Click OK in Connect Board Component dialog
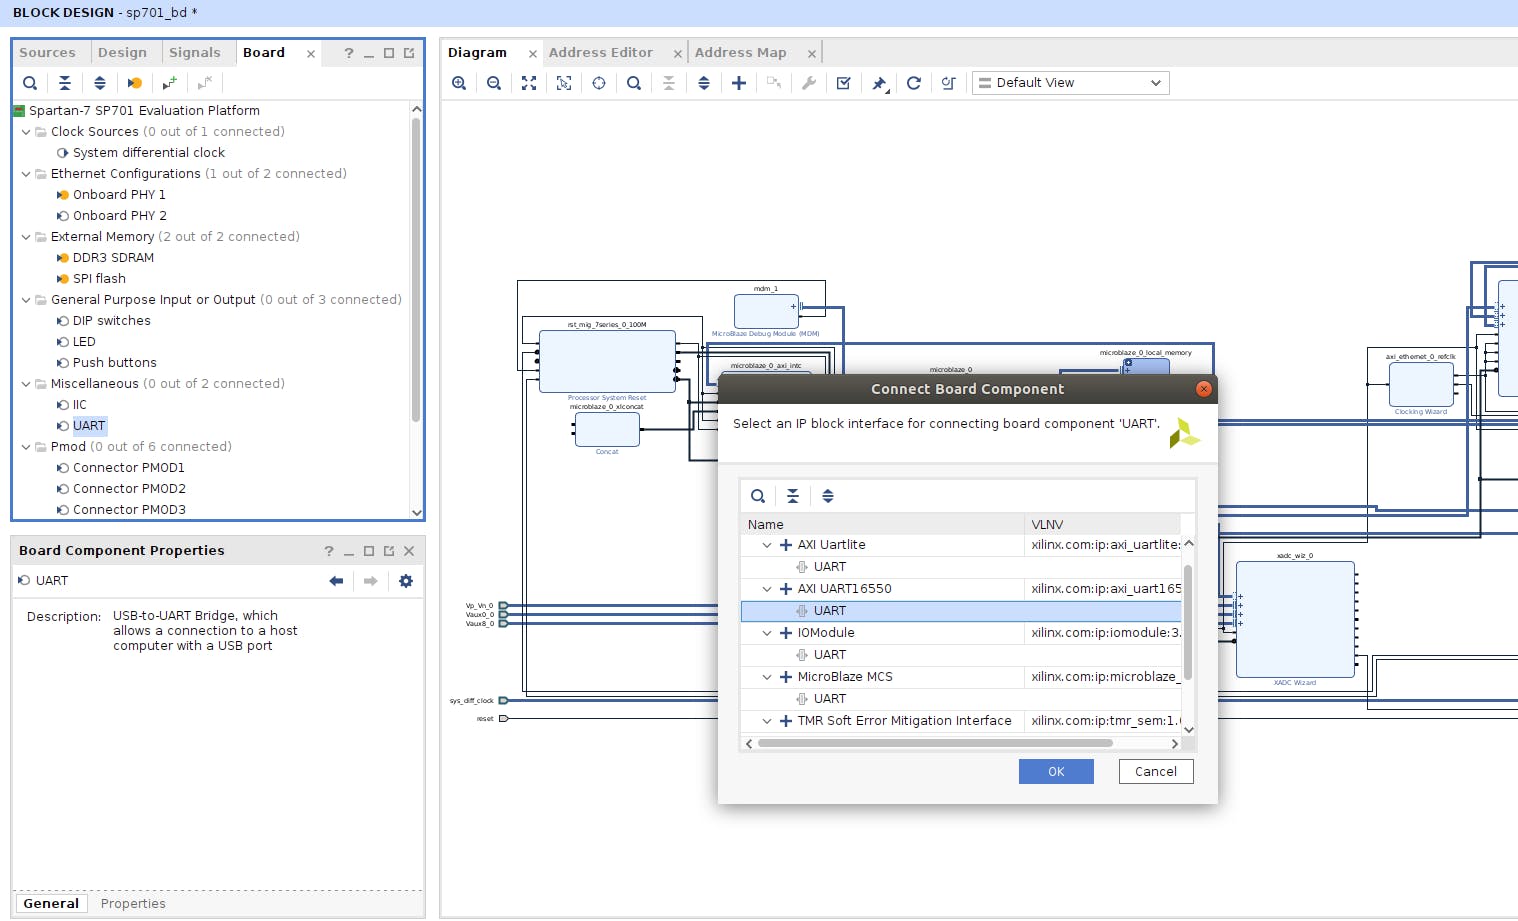The width and height of the screenshot is (1518, 921). [1056, 772]
